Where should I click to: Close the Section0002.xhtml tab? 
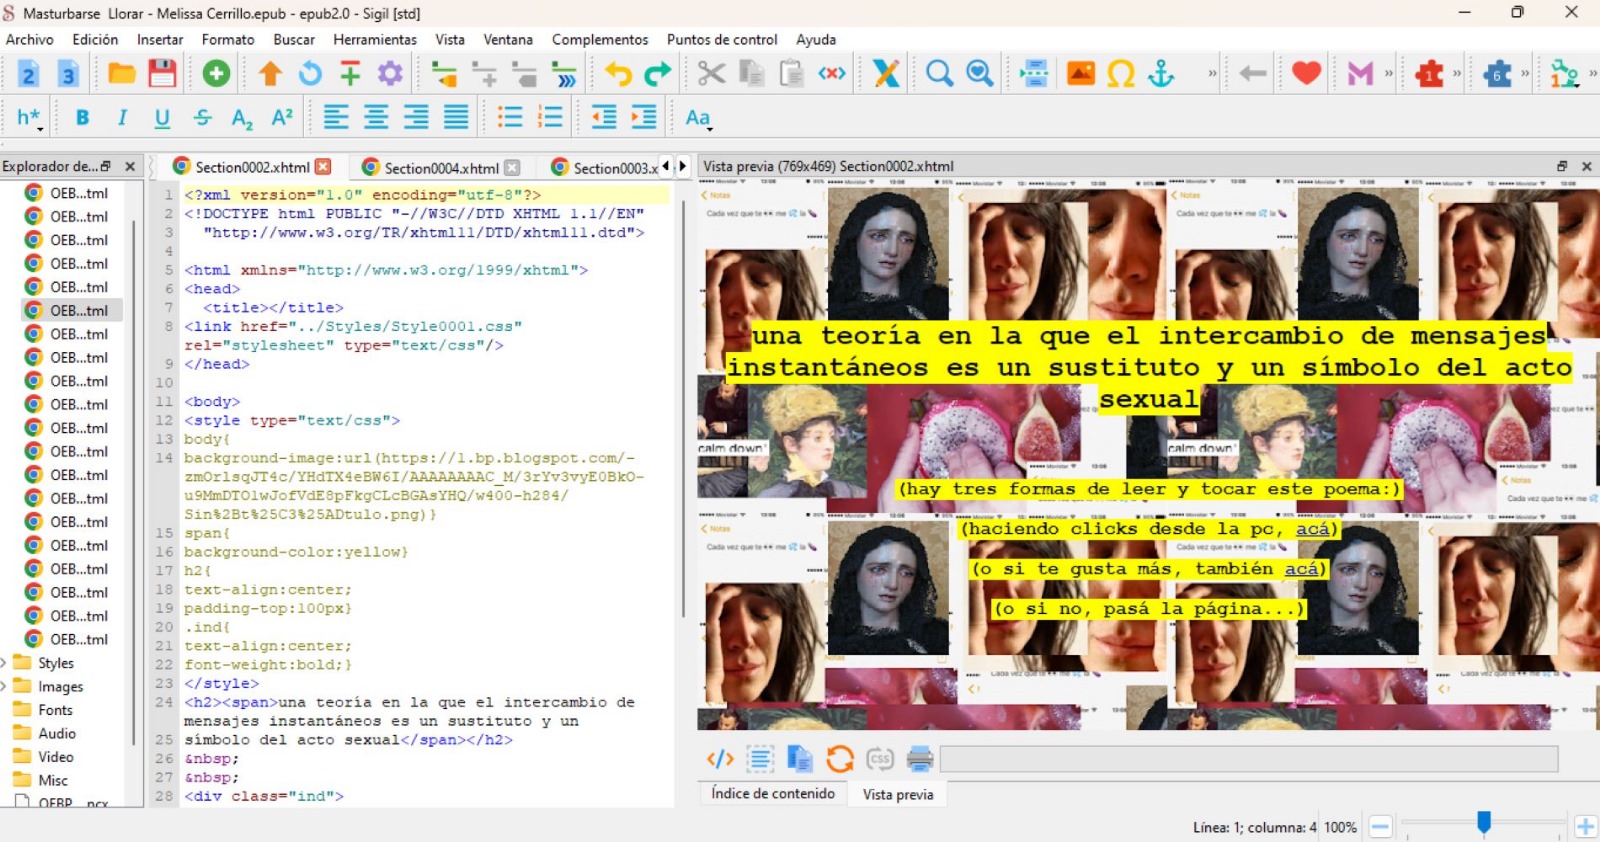click(x=323, y=167)
